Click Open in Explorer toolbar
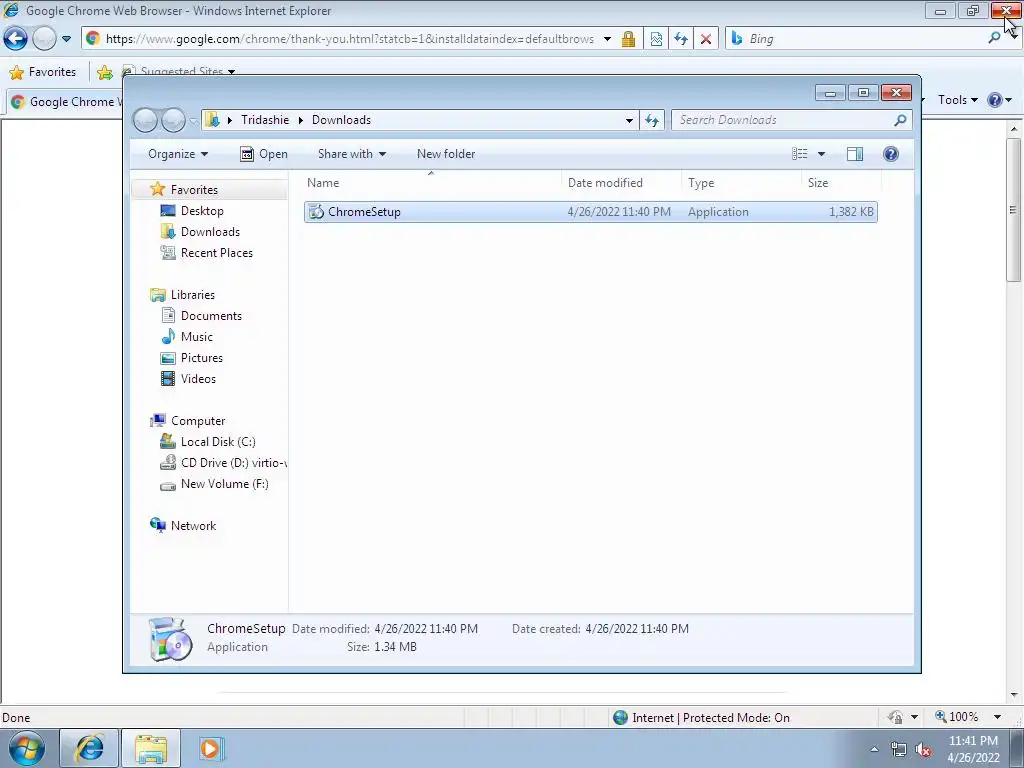1024x768 pixels. [264, 154]
